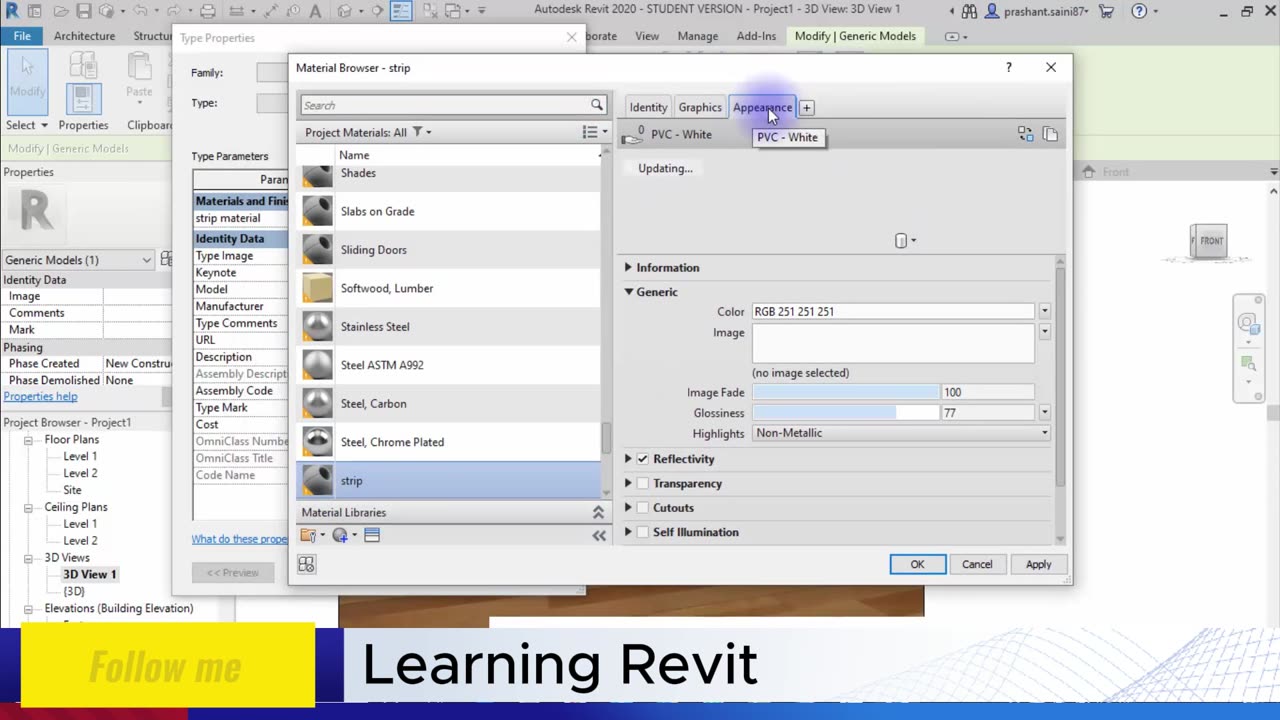Screen dimensions: 1280x720
Task: Adjust the Image Fade slider
Action: [846, 392]
